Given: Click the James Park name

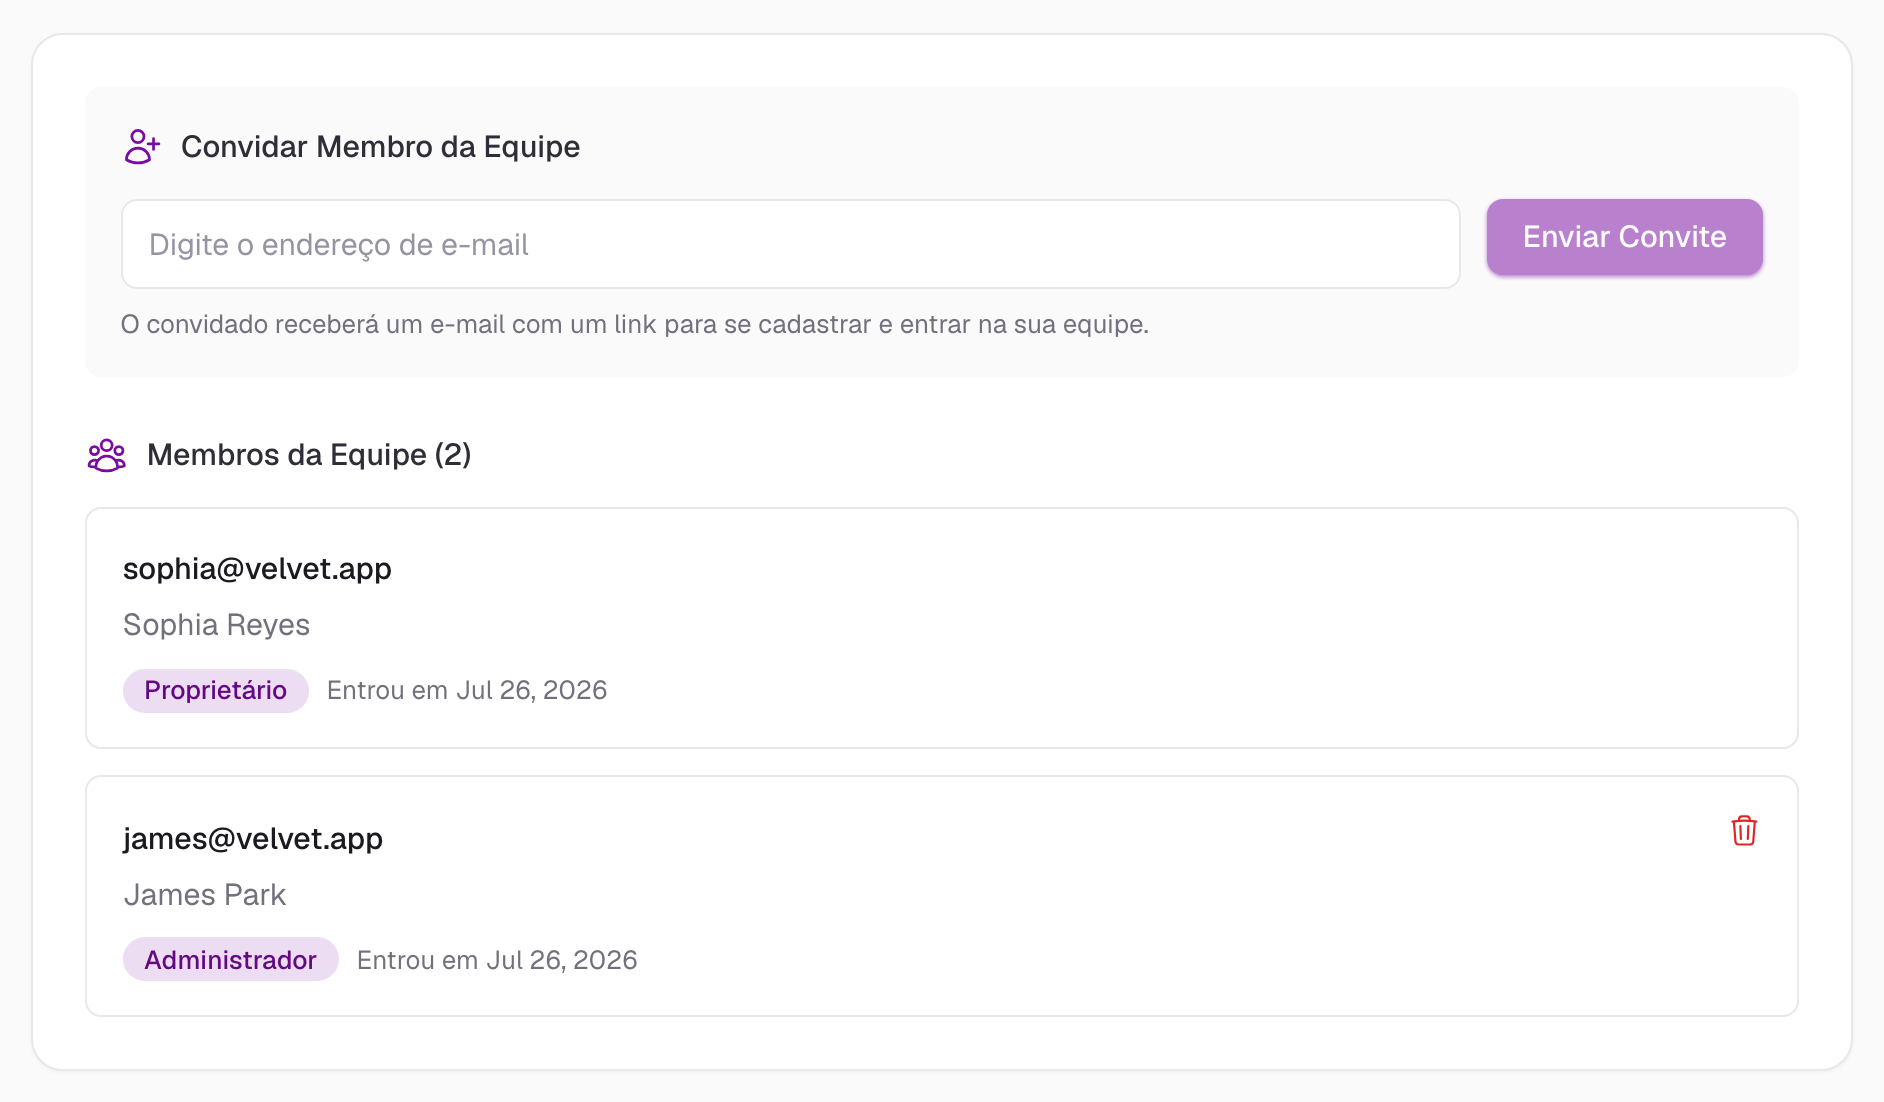Looking at the screenshot, I should [205, 895].
